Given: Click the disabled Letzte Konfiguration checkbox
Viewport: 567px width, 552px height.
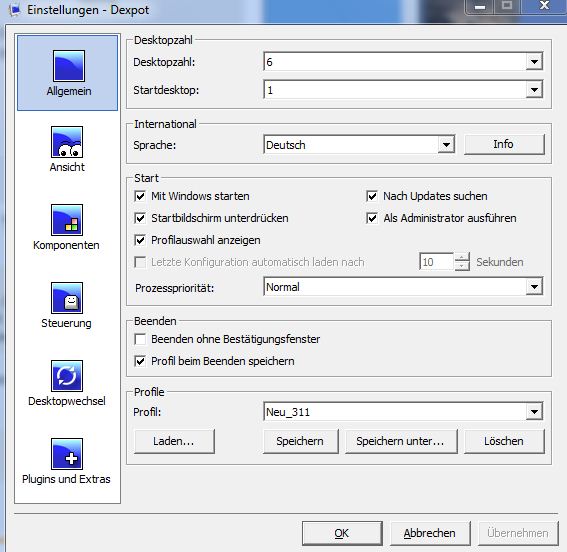Looking at the screenshot, I should tap(140, 262).
